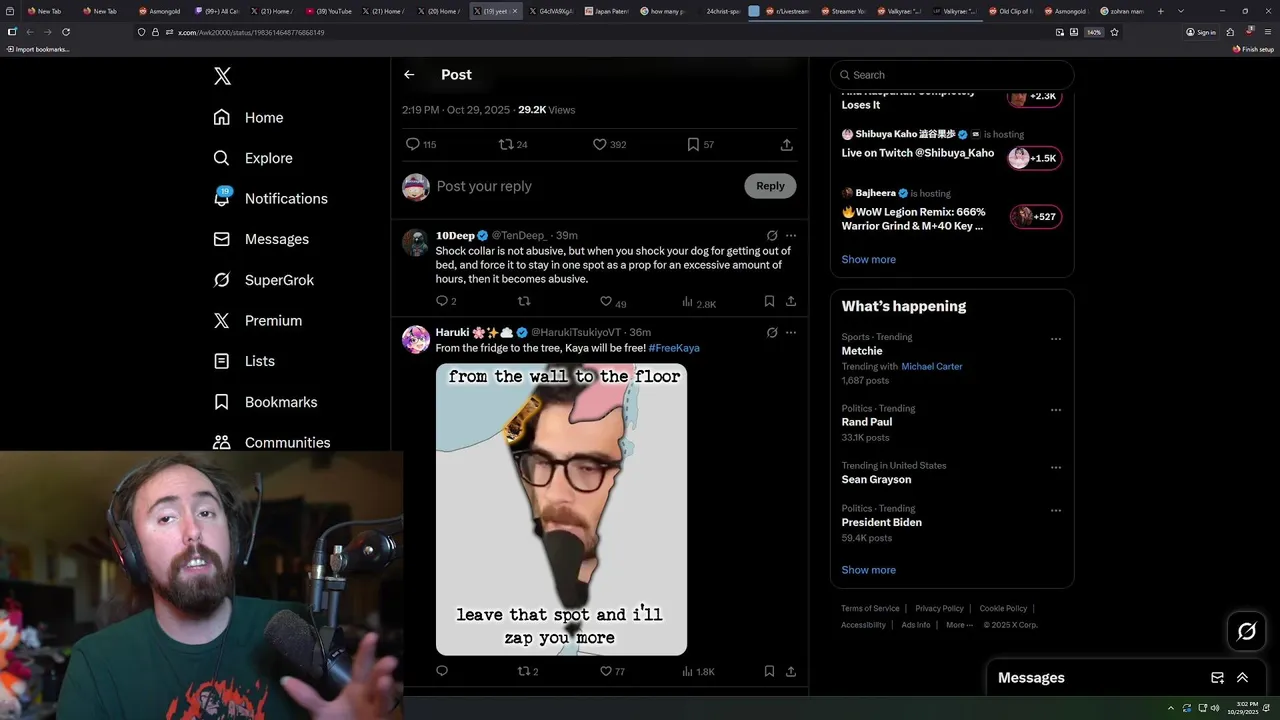The width and height of the screenshot is (1280, 720).
Task: Click the X logo in the sidebar
Action: (222, 76)
